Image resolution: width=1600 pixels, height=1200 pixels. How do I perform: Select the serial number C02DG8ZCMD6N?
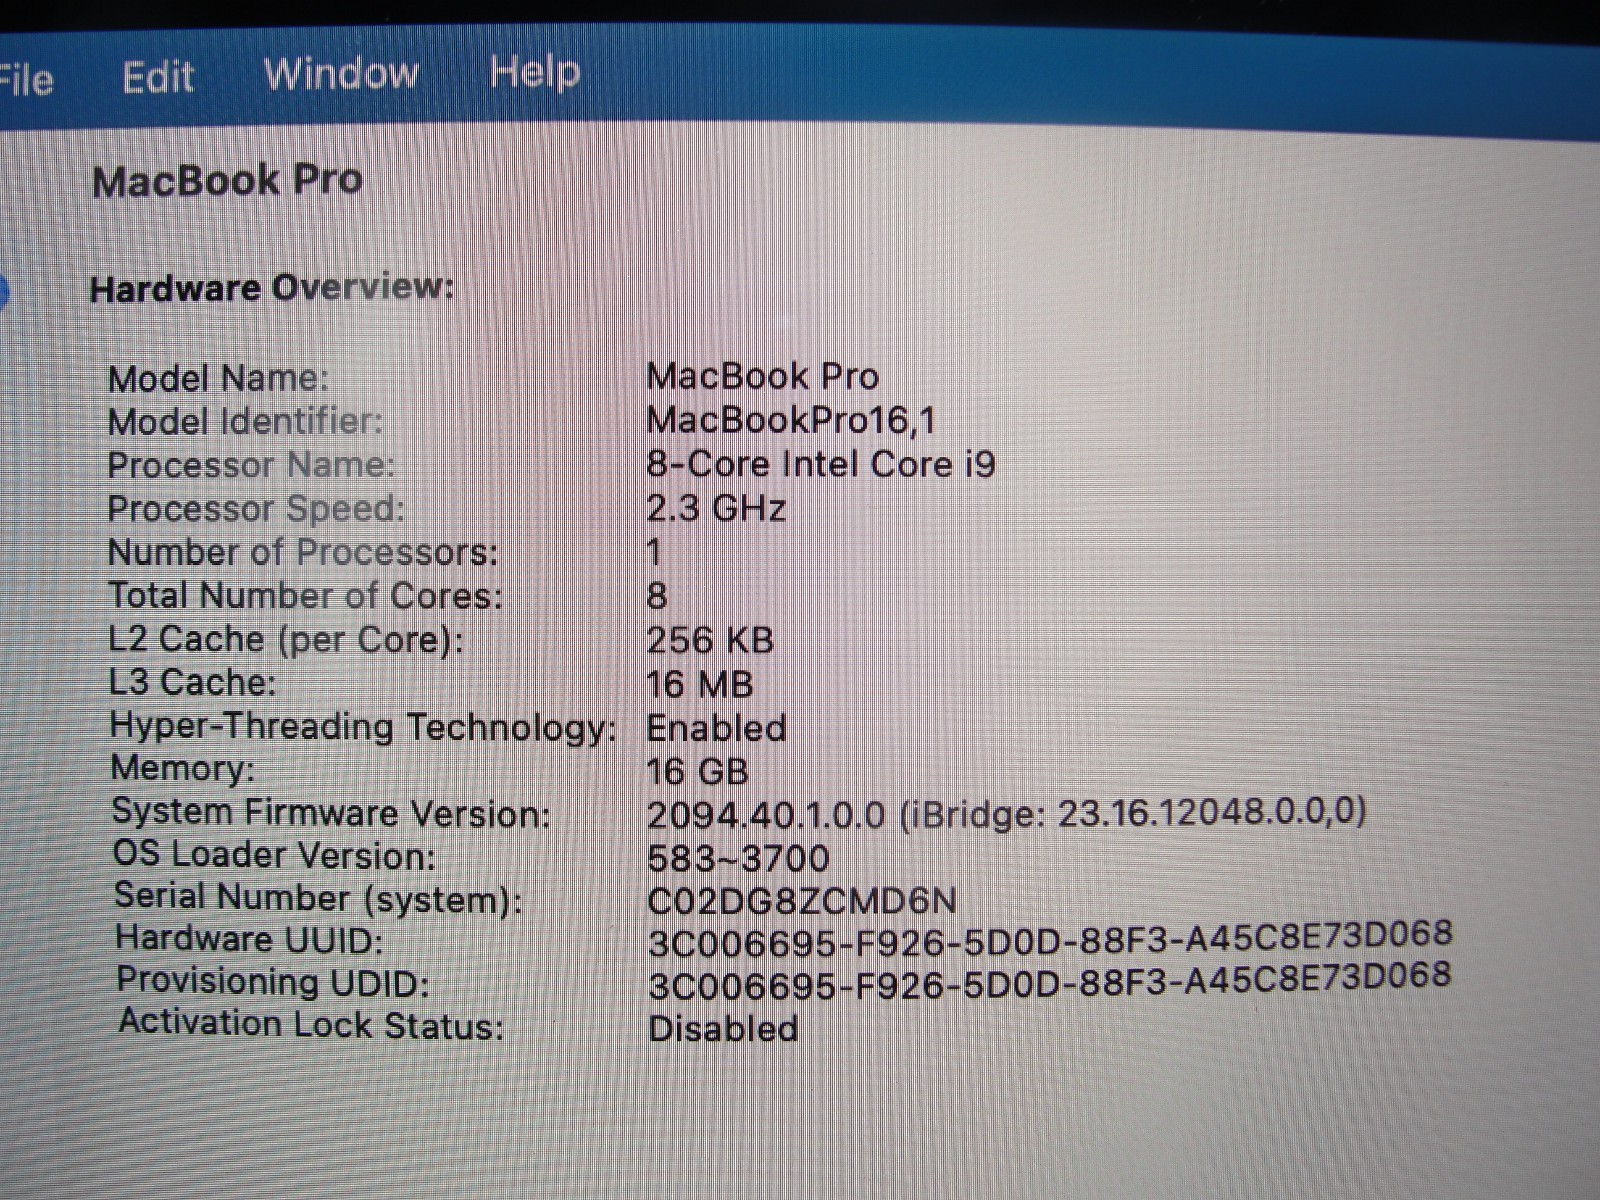(x=802, y=902)
